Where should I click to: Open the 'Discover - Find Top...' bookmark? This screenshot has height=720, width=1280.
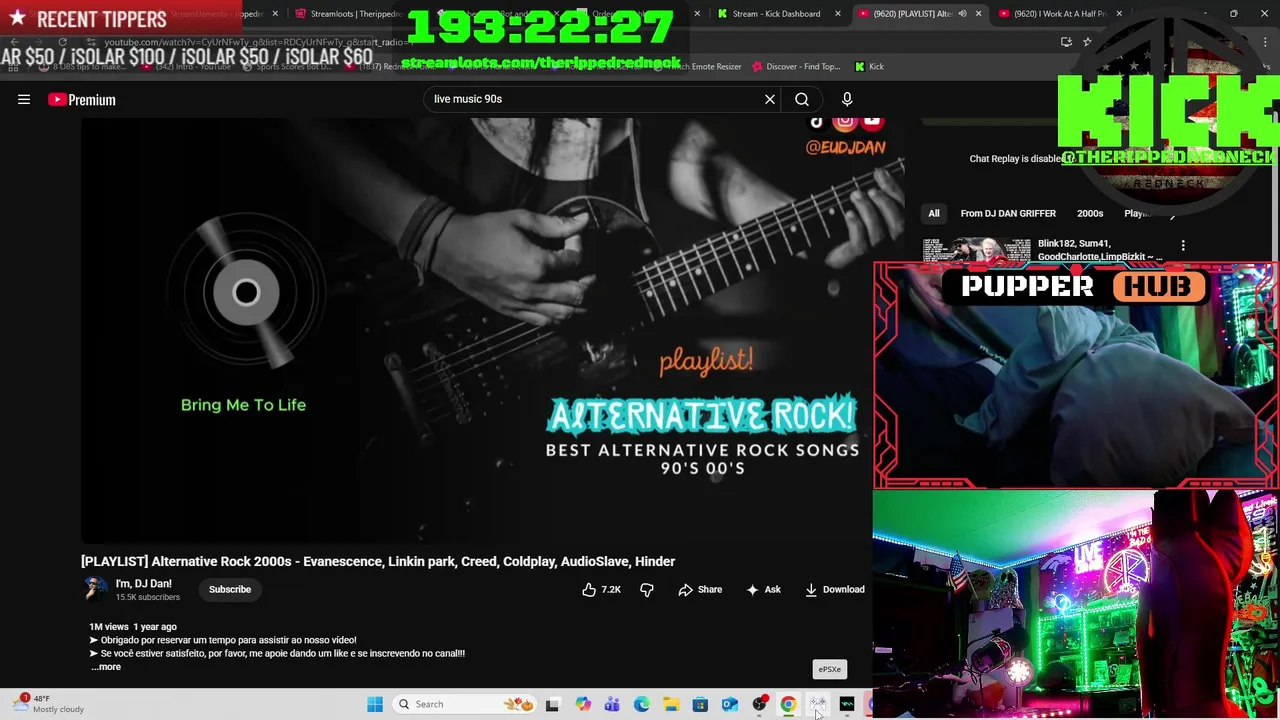[x=795, y=66]
